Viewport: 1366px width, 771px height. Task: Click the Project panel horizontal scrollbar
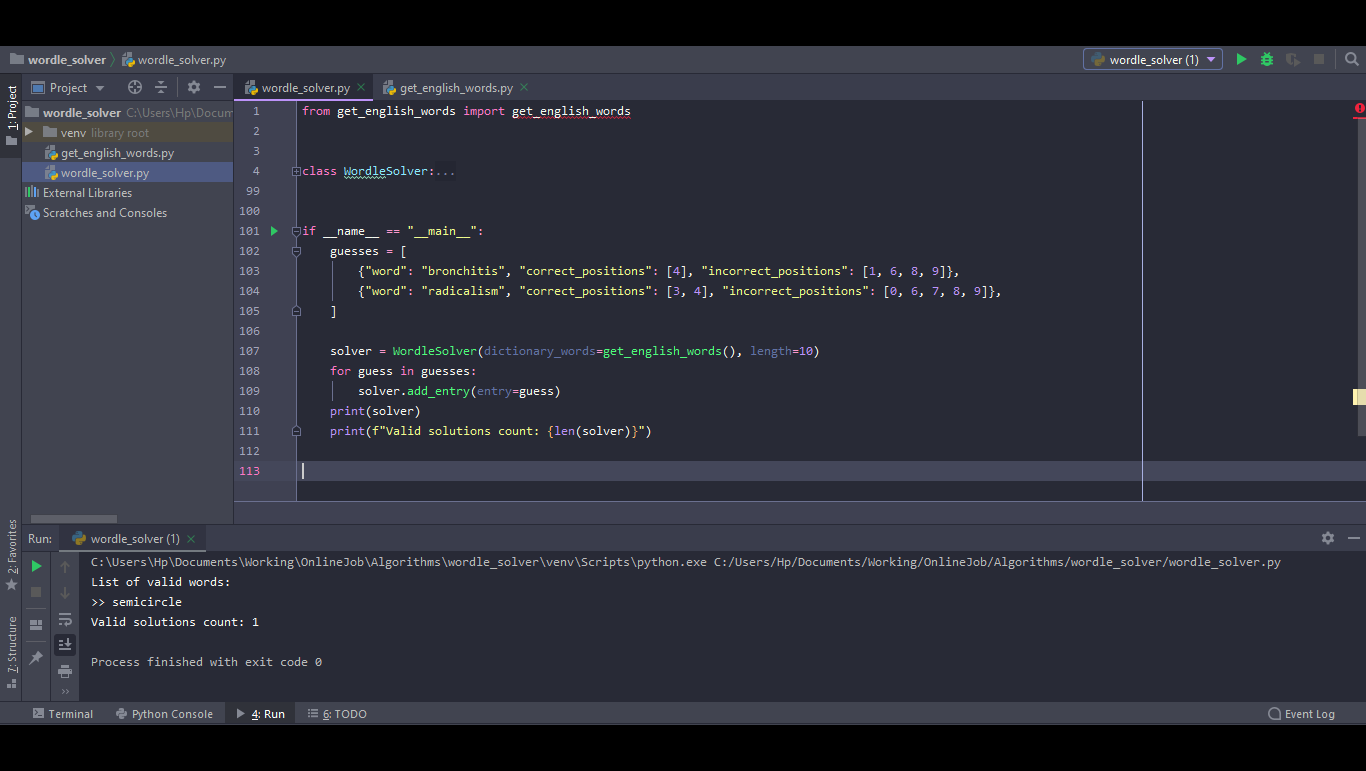coord(74,519)
